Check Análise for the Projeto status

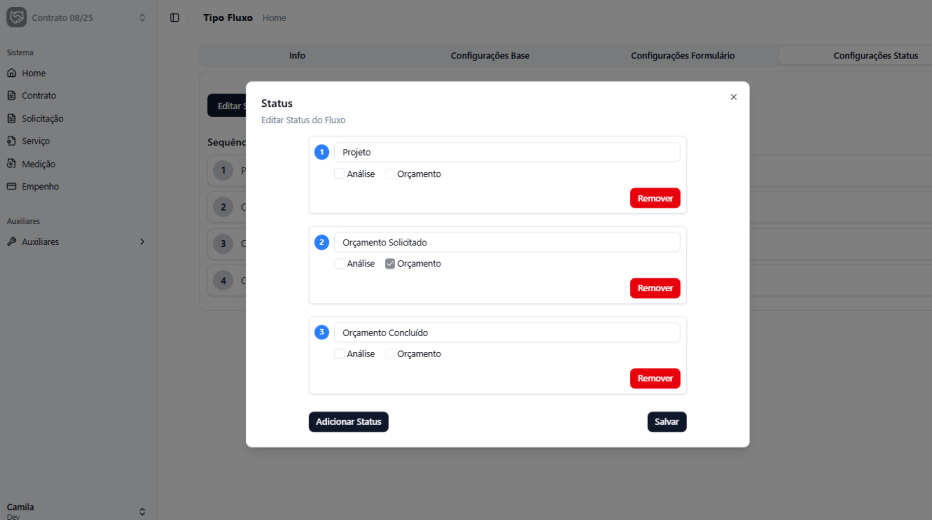pyautogui.click(x=339, y=174)
